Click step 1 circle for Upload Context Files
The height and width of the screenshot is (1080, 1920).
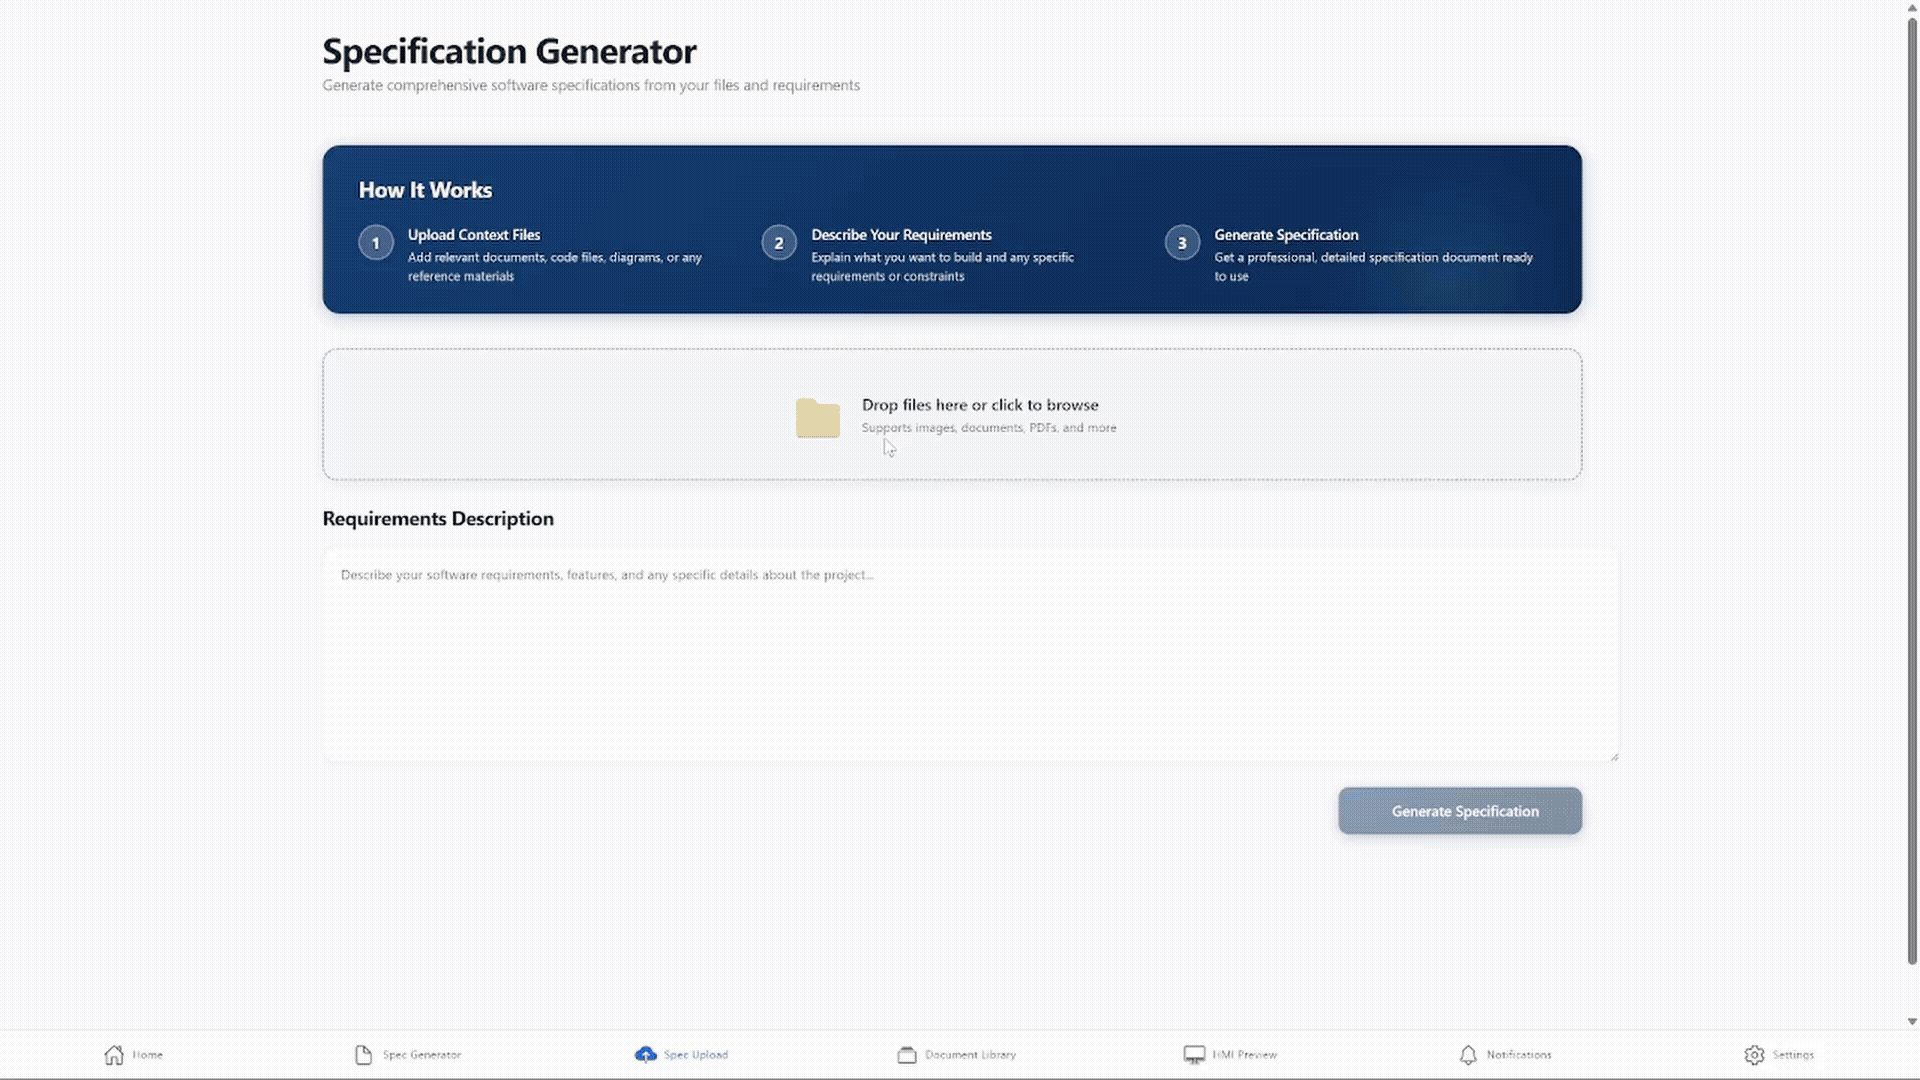pos(376,243)
